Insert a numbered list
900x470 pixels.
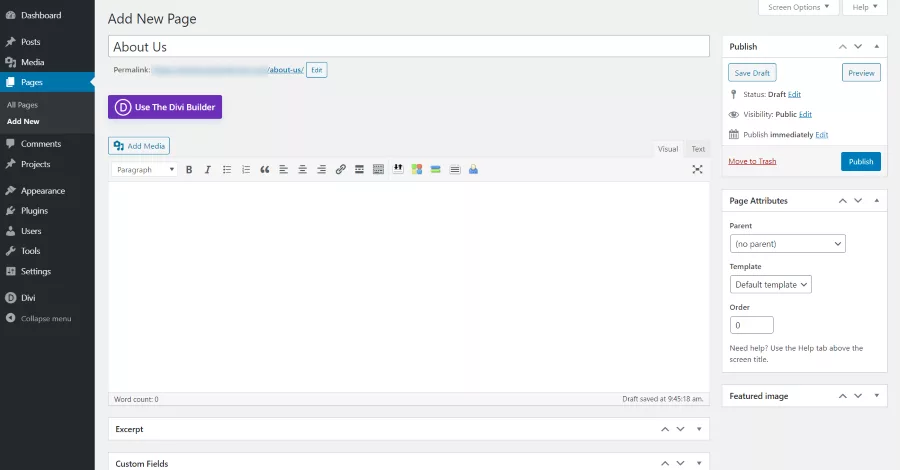click(x=246, y=169)
